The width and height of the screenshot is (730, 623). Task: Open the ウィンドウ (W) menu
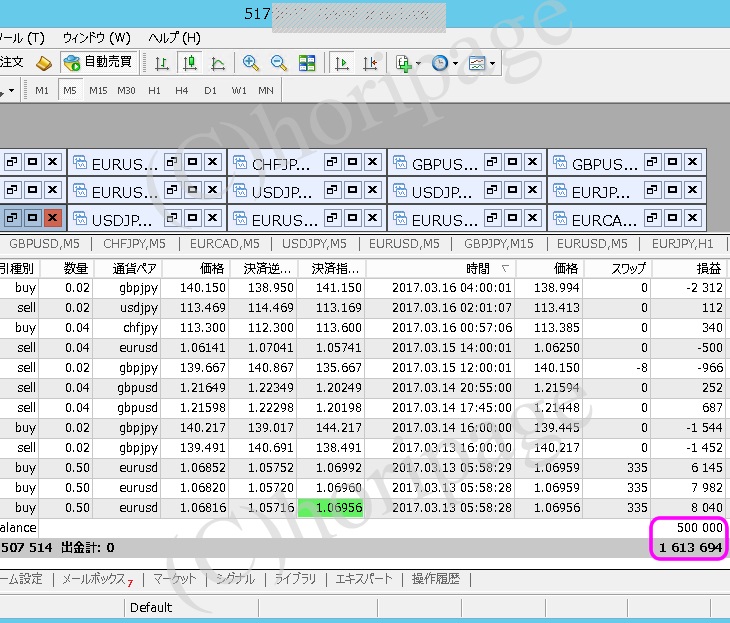pyautogui.click(x=96, y=38)
